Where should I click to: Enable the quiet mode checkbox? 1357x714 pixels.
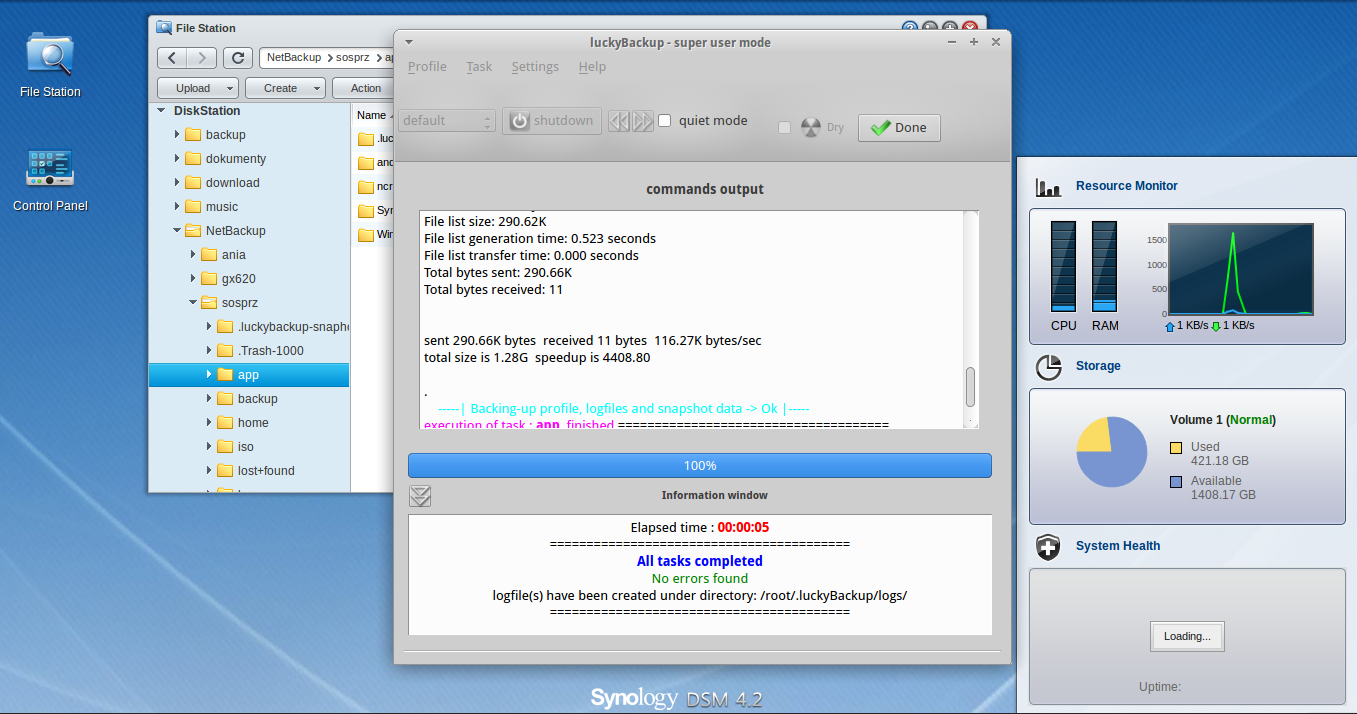(664, 121)
